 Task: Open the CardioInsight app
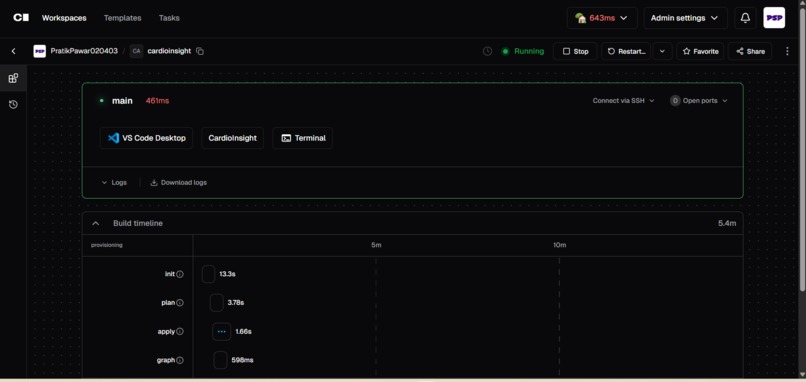(232, 138)
